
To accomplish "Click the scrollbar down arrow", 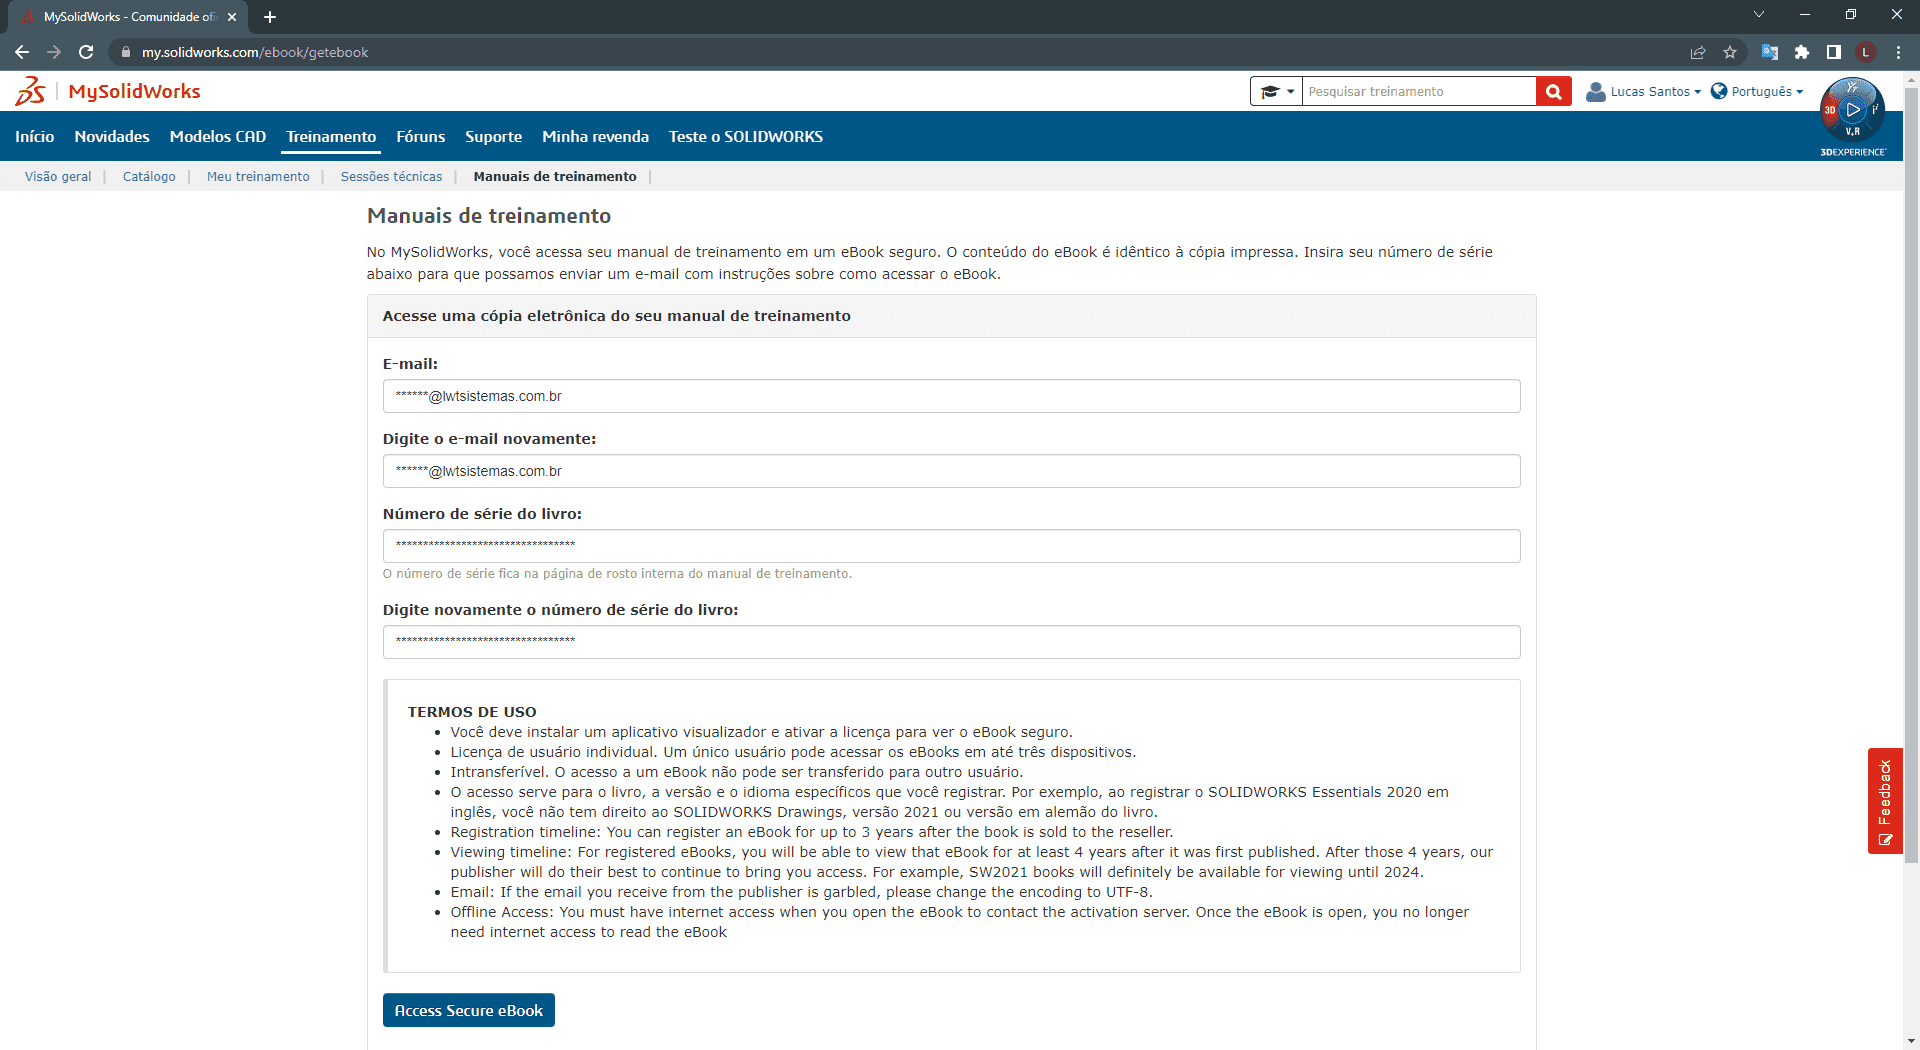I will tap(1911, 1041).
